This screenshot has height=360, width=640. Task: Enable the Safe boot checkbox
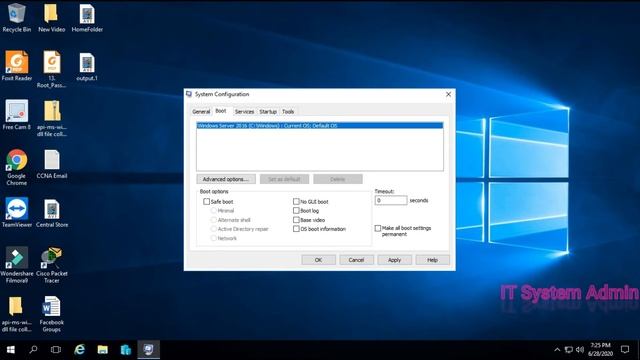point(207,202)
